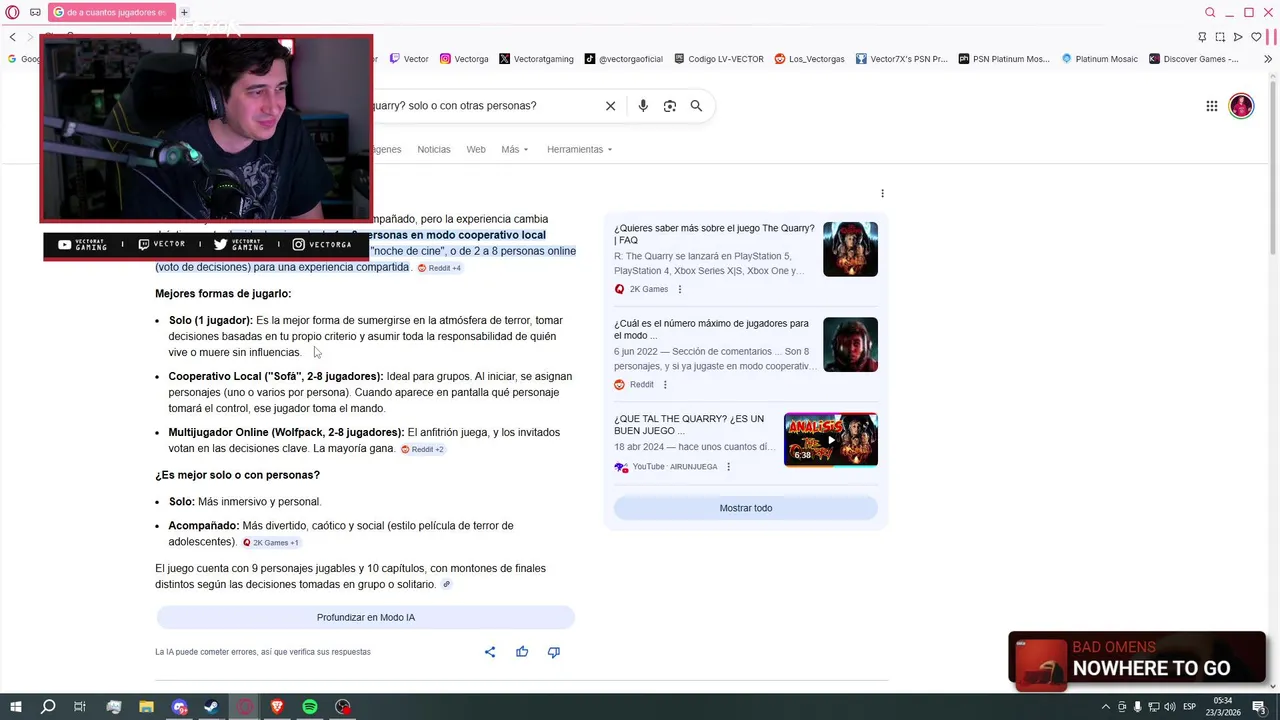The width and height of the screenshot is (1280, 720).
Task: Open the Google account avatar
Action: (1241, 106)
